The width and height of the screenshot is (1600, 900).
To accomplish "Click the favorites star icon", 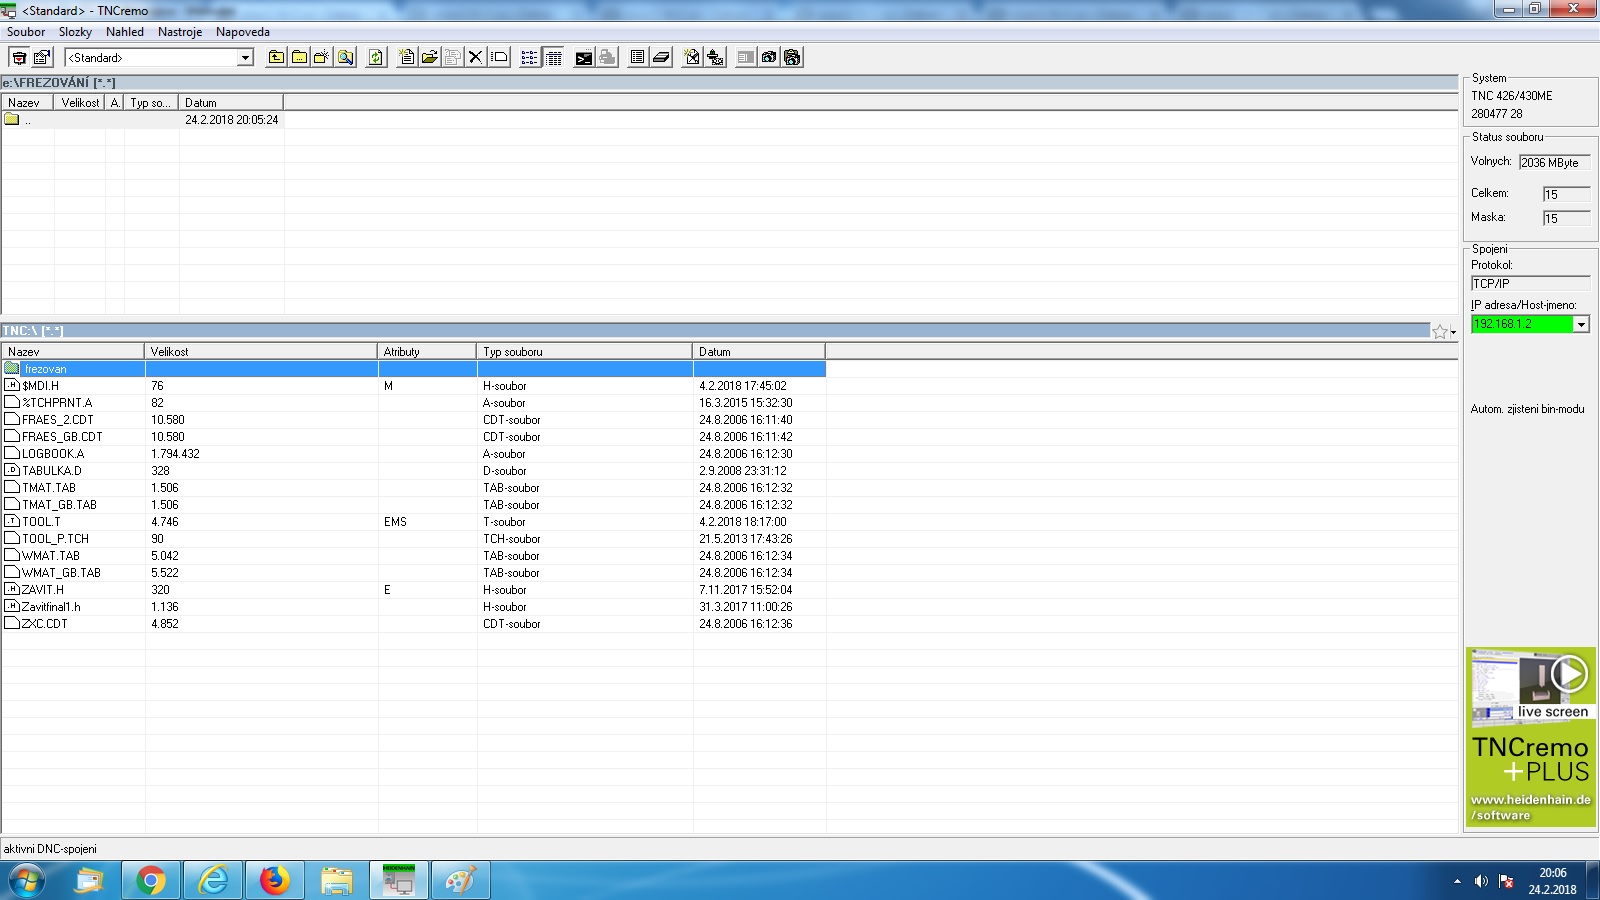I will (x=1439, y=332).
